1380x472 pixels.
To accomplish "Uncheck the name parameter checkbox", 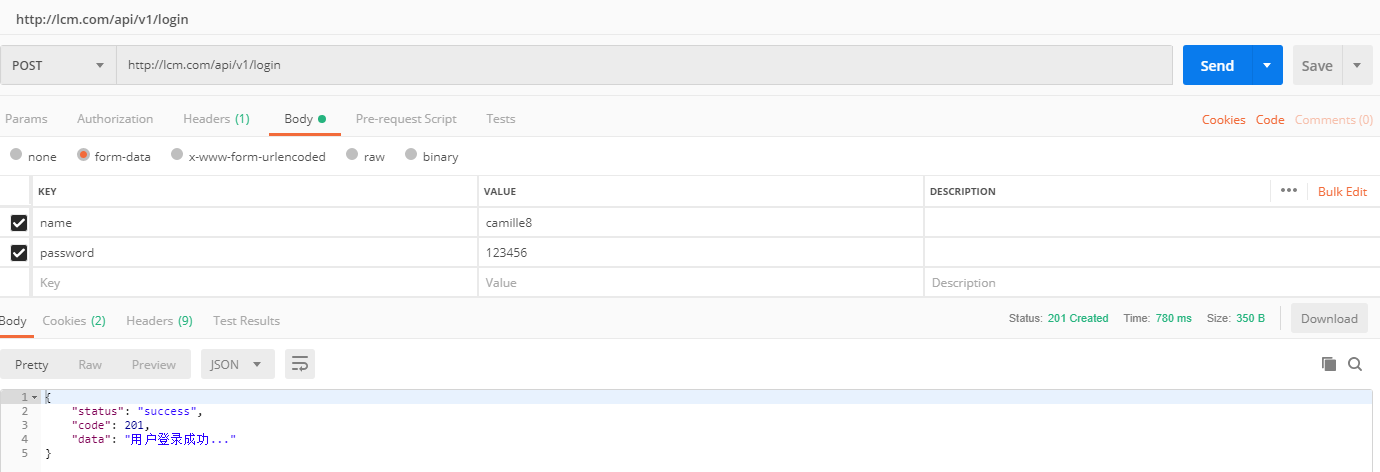I will [x=19, y=223].
